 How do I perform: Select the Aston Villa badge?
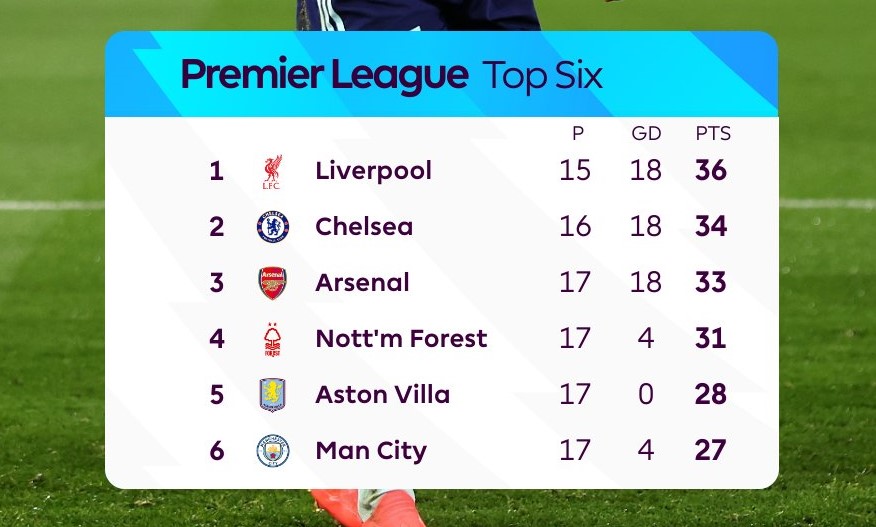[x=273, y=395]
